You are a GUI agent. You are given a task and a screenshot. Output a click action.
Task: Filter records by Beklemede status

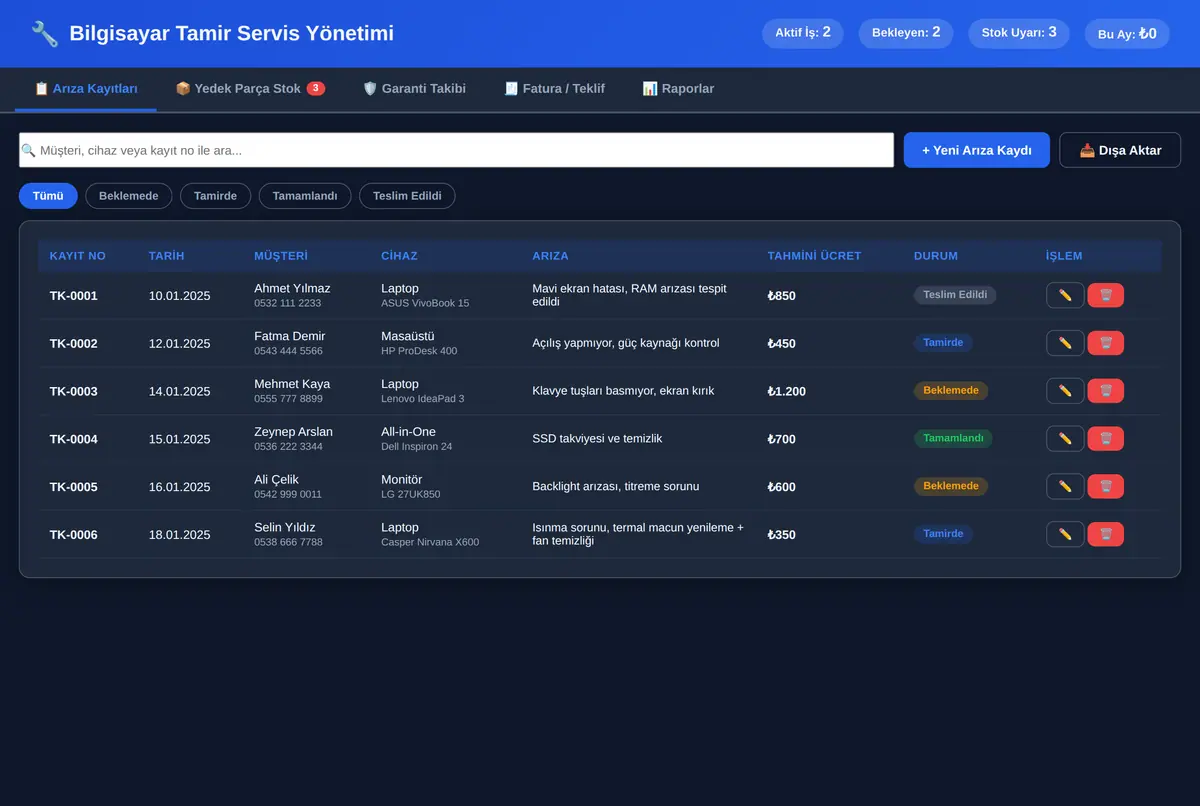tap(129, 196)
